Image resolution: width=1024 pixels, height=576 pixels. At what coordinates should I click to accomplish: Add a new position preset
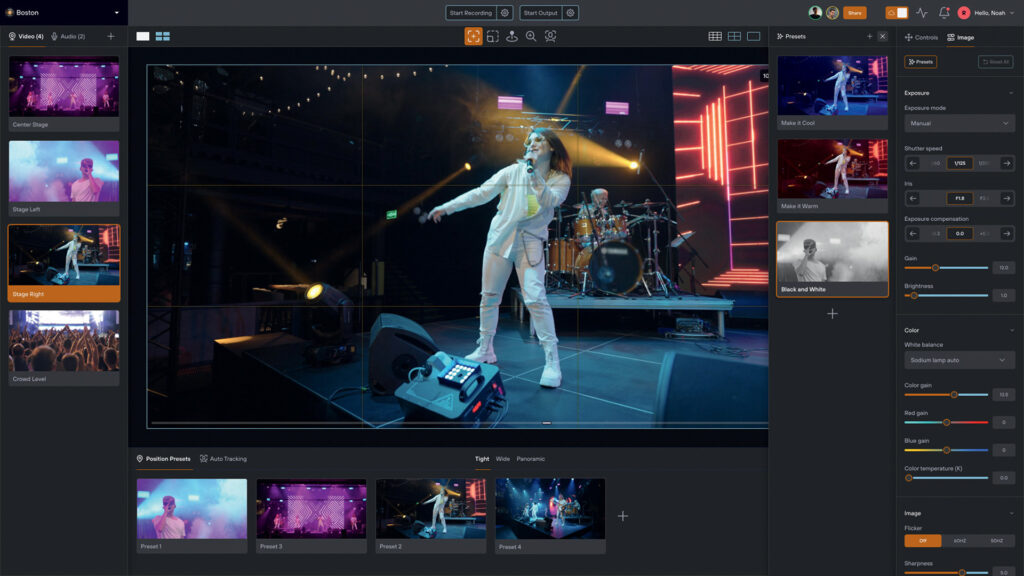tap(623, 516)
